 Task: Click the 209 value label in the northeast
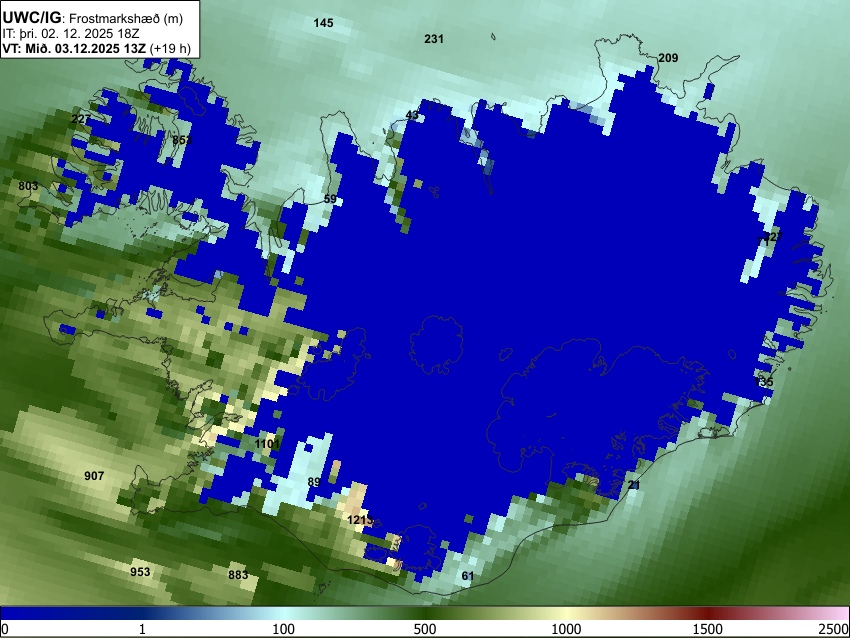click(x=668, y=57)
